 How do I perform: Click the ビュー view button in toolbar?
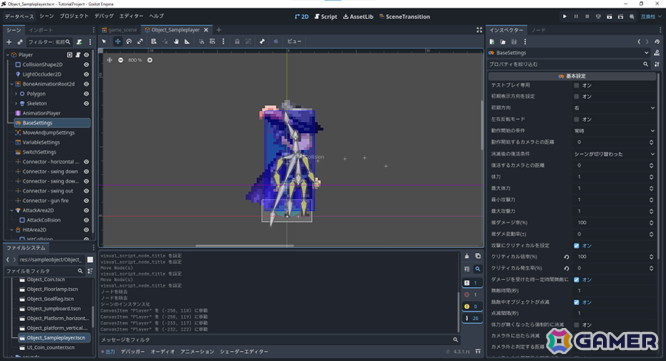pyautogui.click(x=294, y=41)
